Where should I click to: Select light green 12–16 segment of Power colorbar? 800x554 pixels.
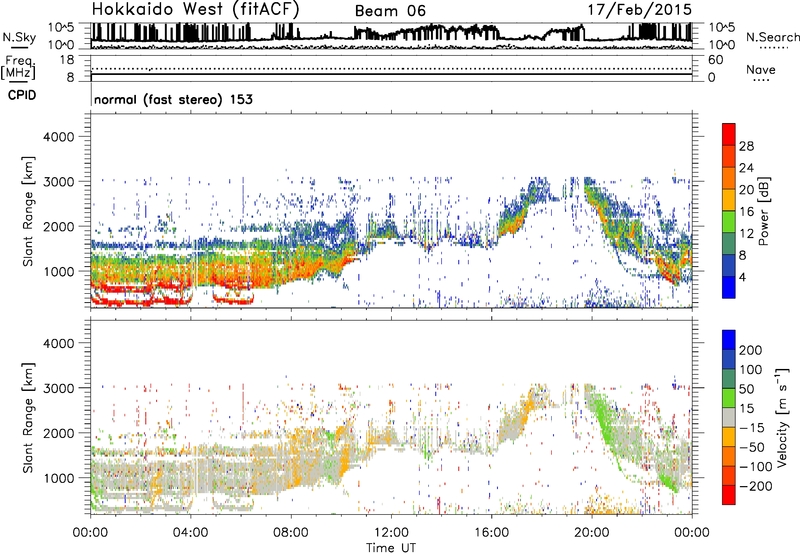point(729,221)
